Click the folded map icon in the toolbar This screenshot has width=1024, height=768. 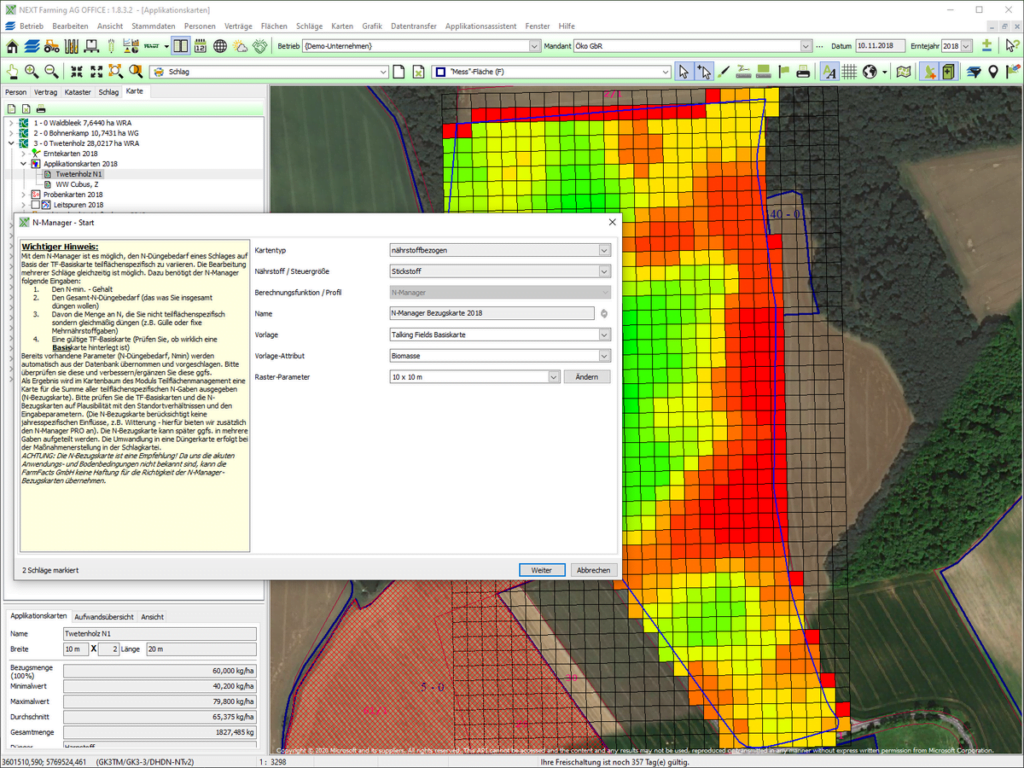pos(903,70)
